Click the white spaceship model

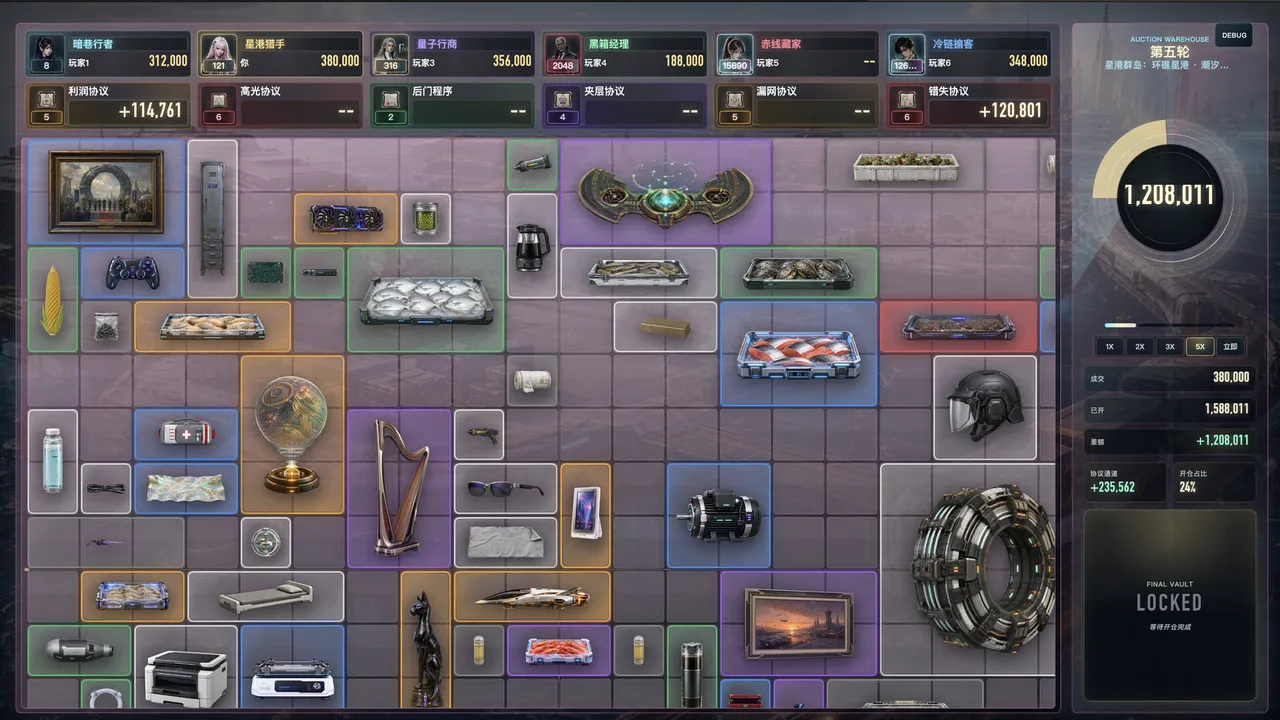(x=532, y=597)
